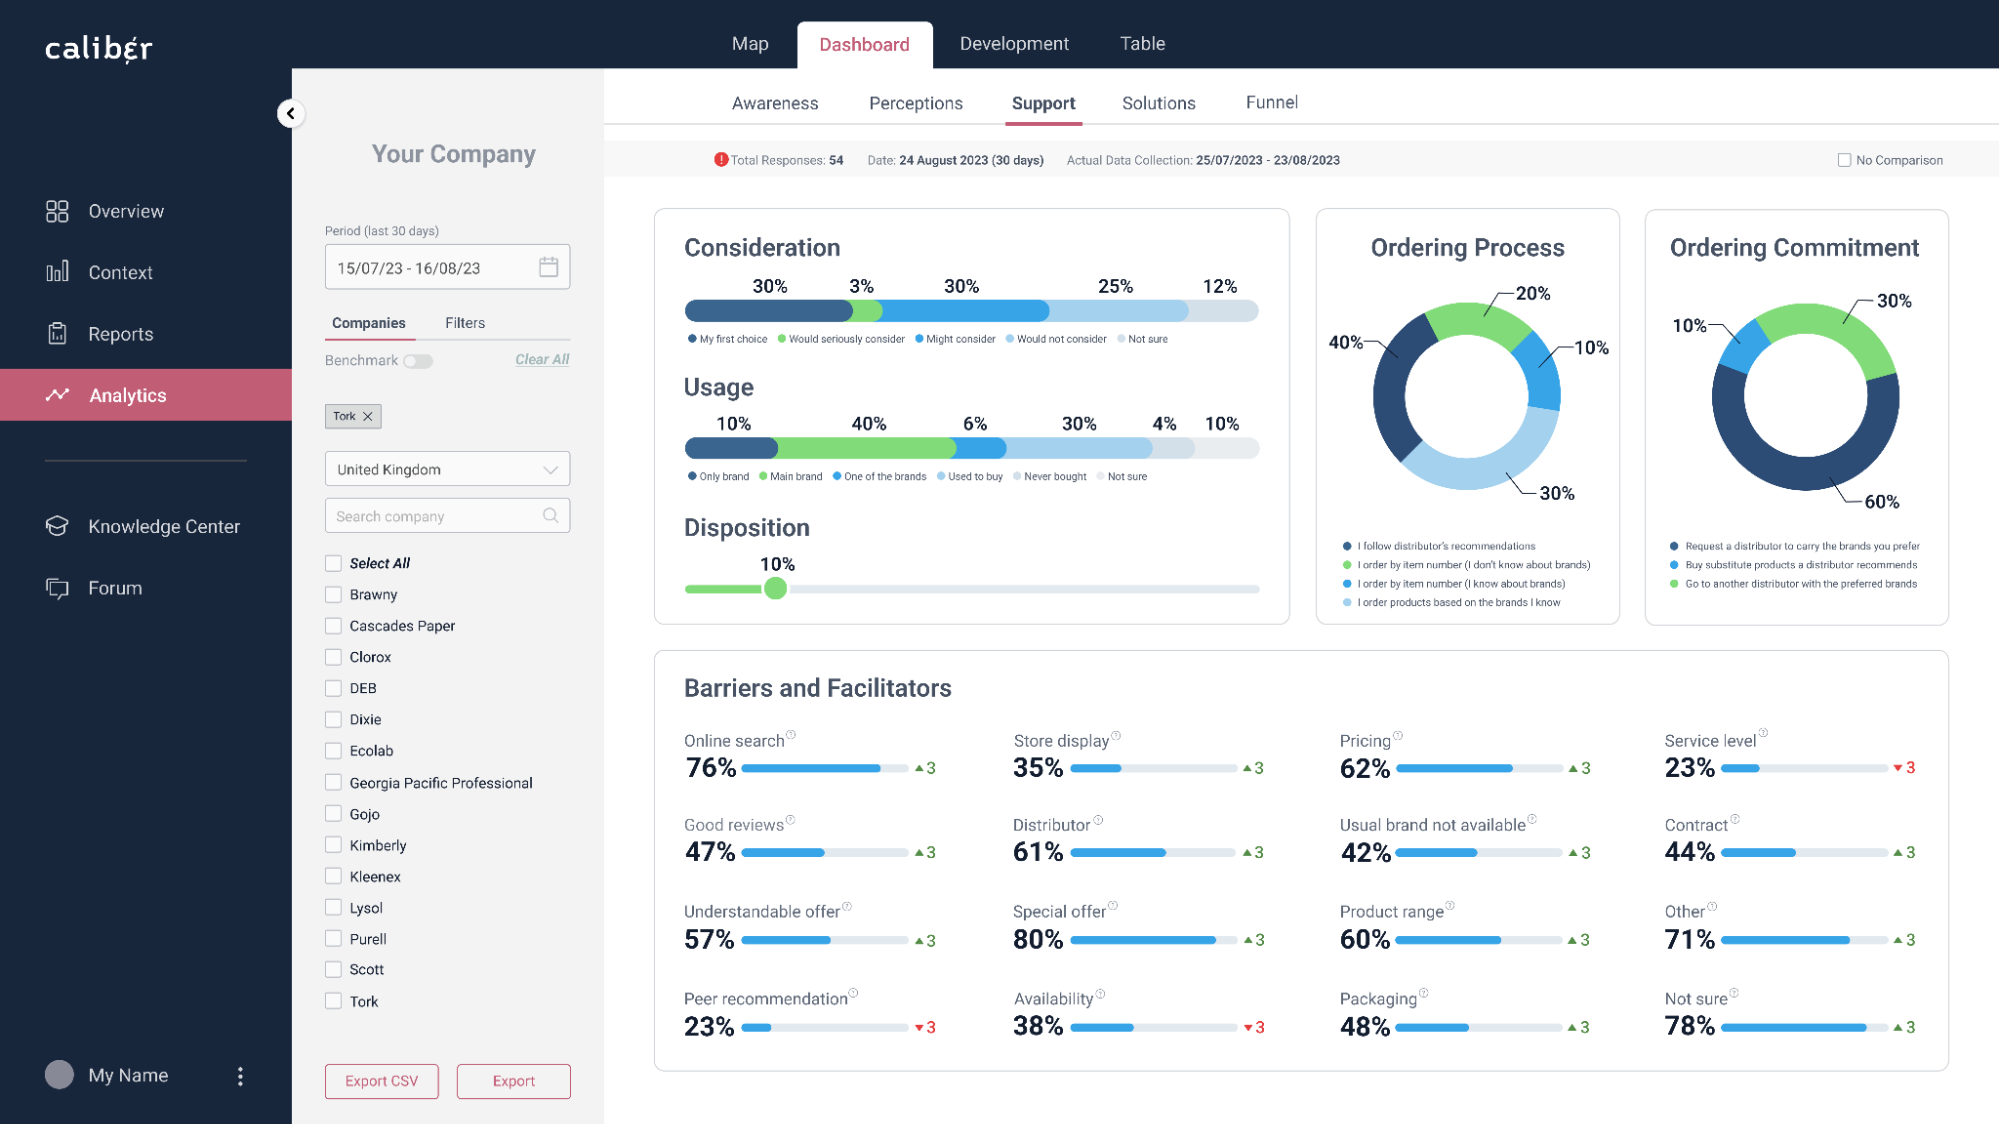Screen dimensions: 1999x1125
Task: Click the Disposition slider handle
Action: [x=775, y=589]
